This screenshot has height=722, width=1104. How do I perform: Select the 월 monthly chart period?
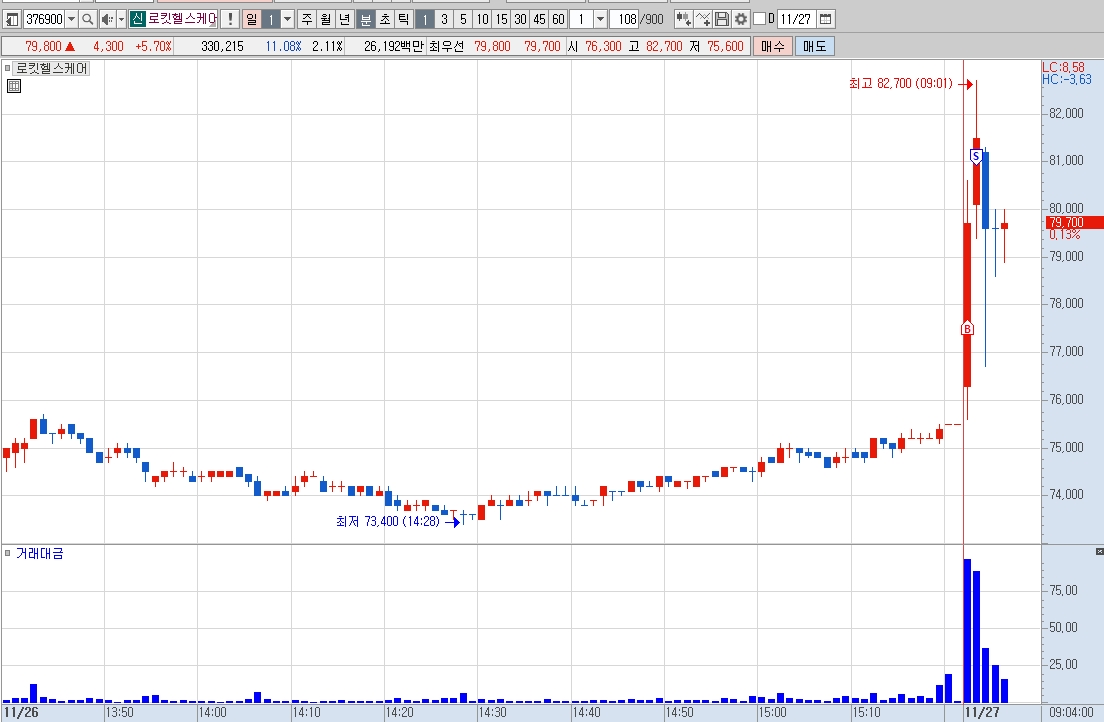point(326,19)
